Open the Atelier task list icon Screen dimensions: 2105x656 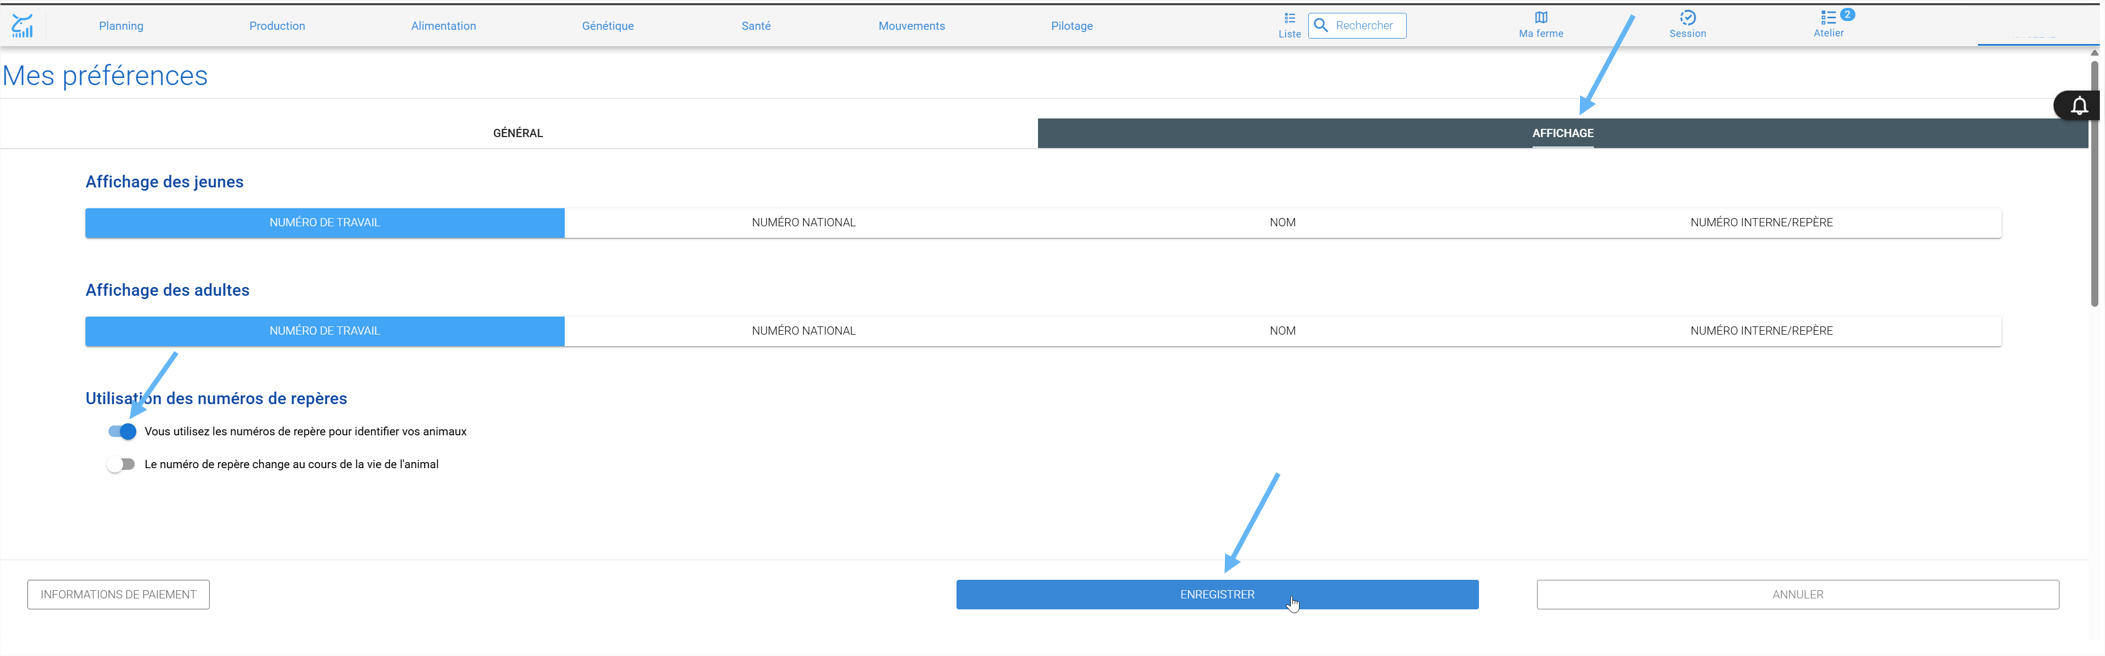click(x=1829, y=24)
